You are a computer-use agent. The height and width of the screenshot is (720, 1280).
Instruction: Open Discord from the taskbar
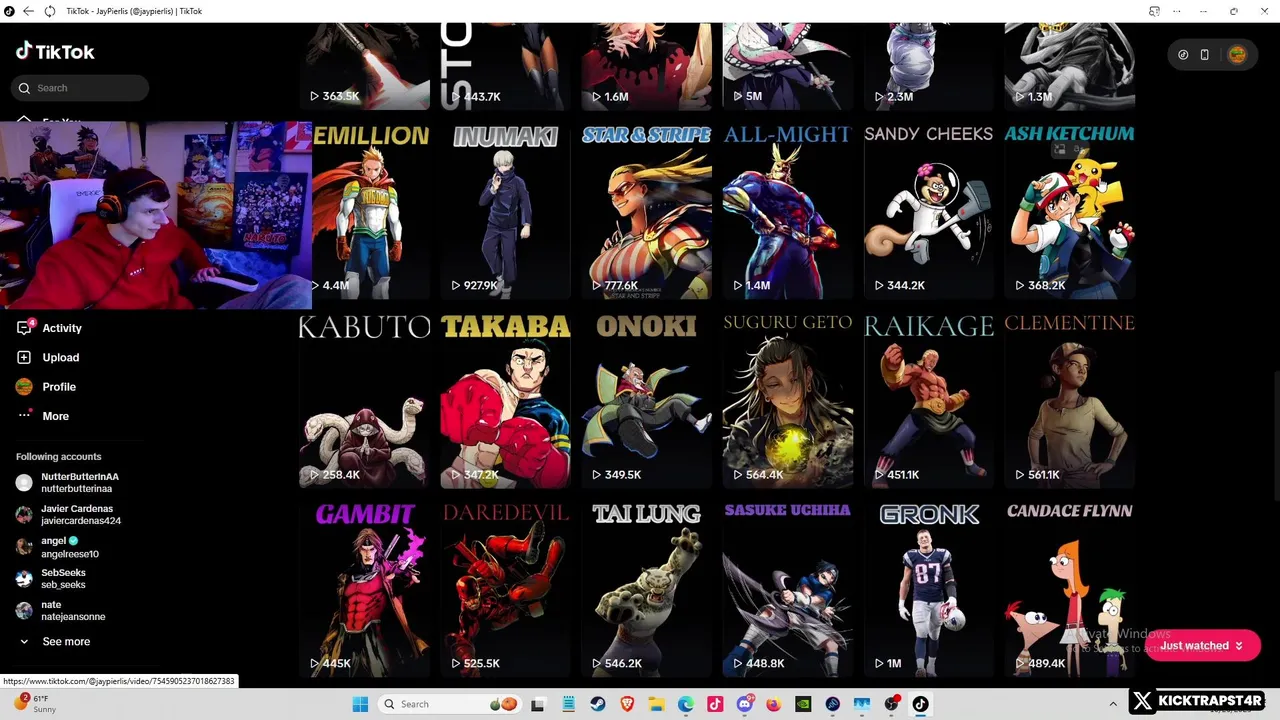pyautogui.click(x=745, y=704)
